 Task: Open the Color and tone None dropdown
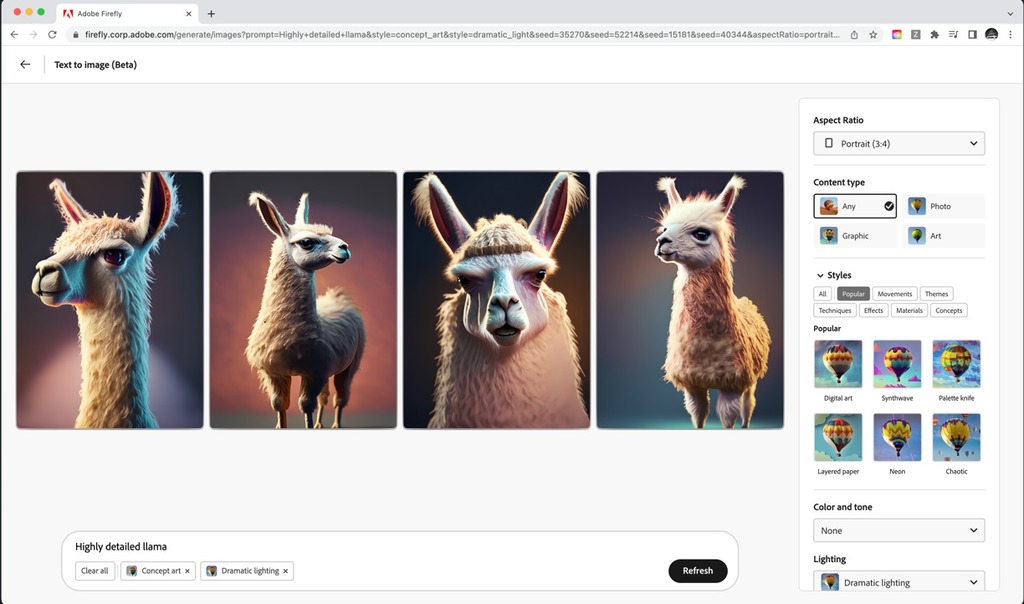[x=899, y=531]
